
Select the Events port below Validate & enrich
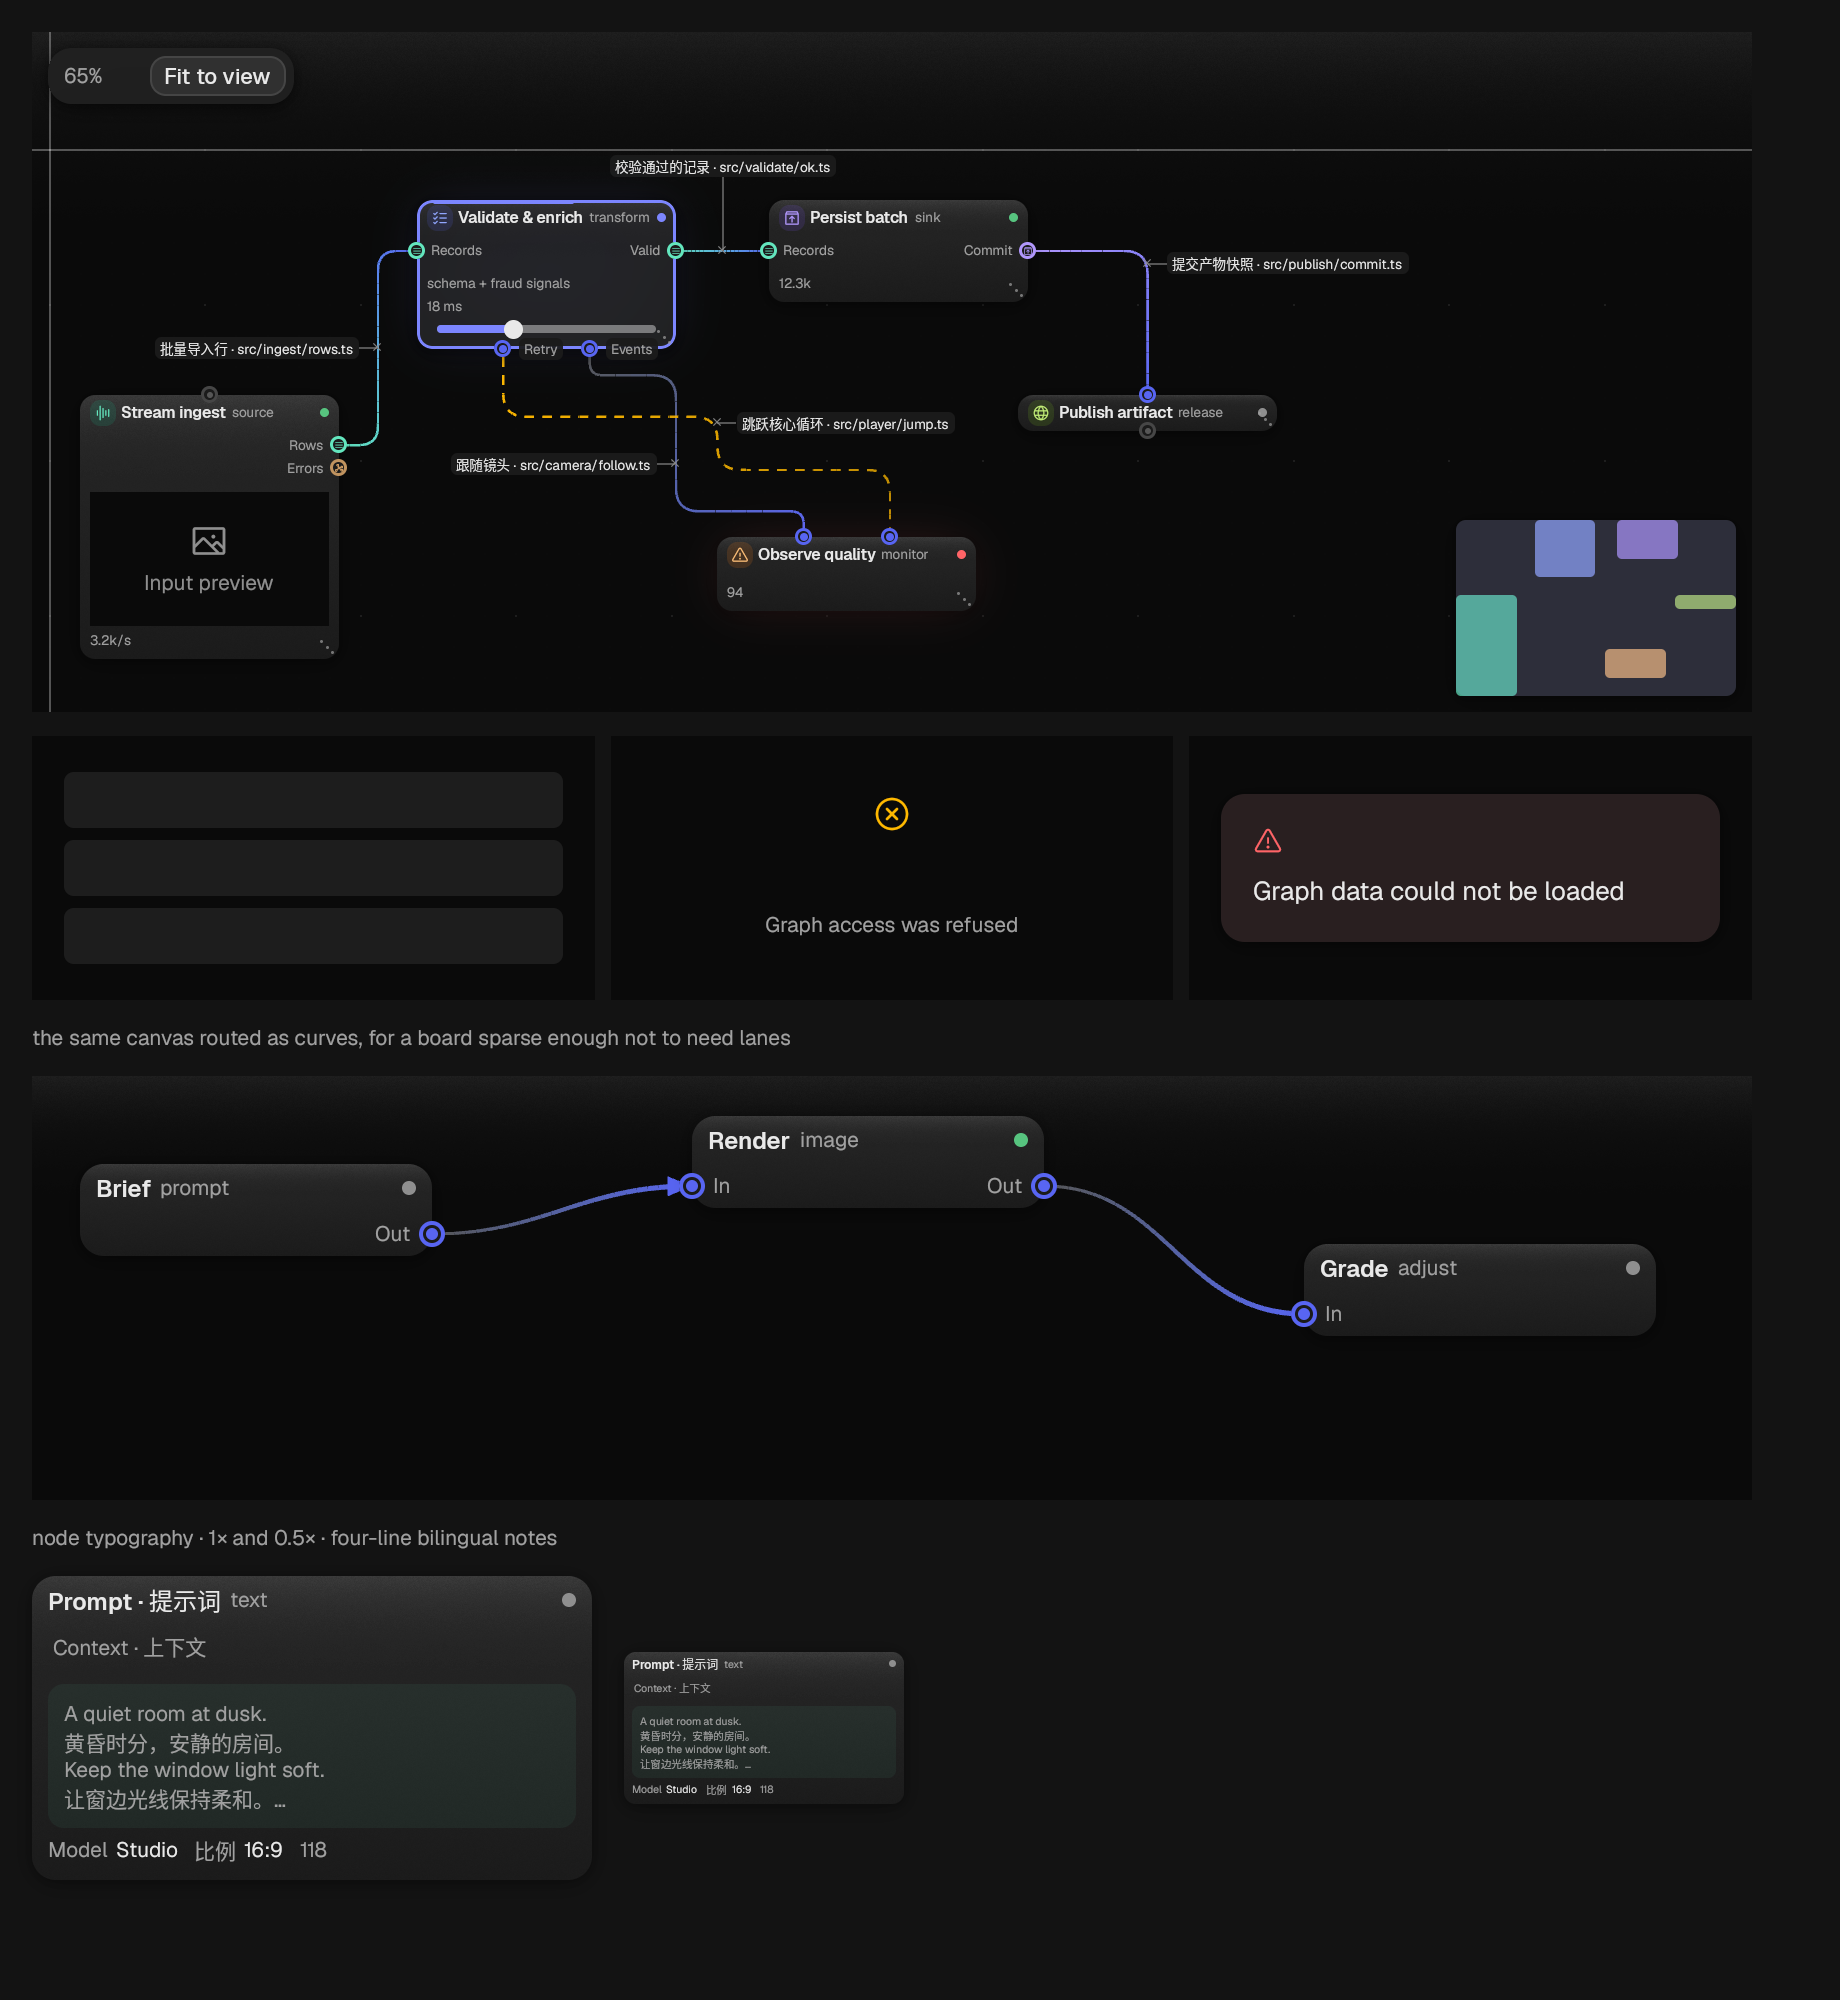pos(590,349)
